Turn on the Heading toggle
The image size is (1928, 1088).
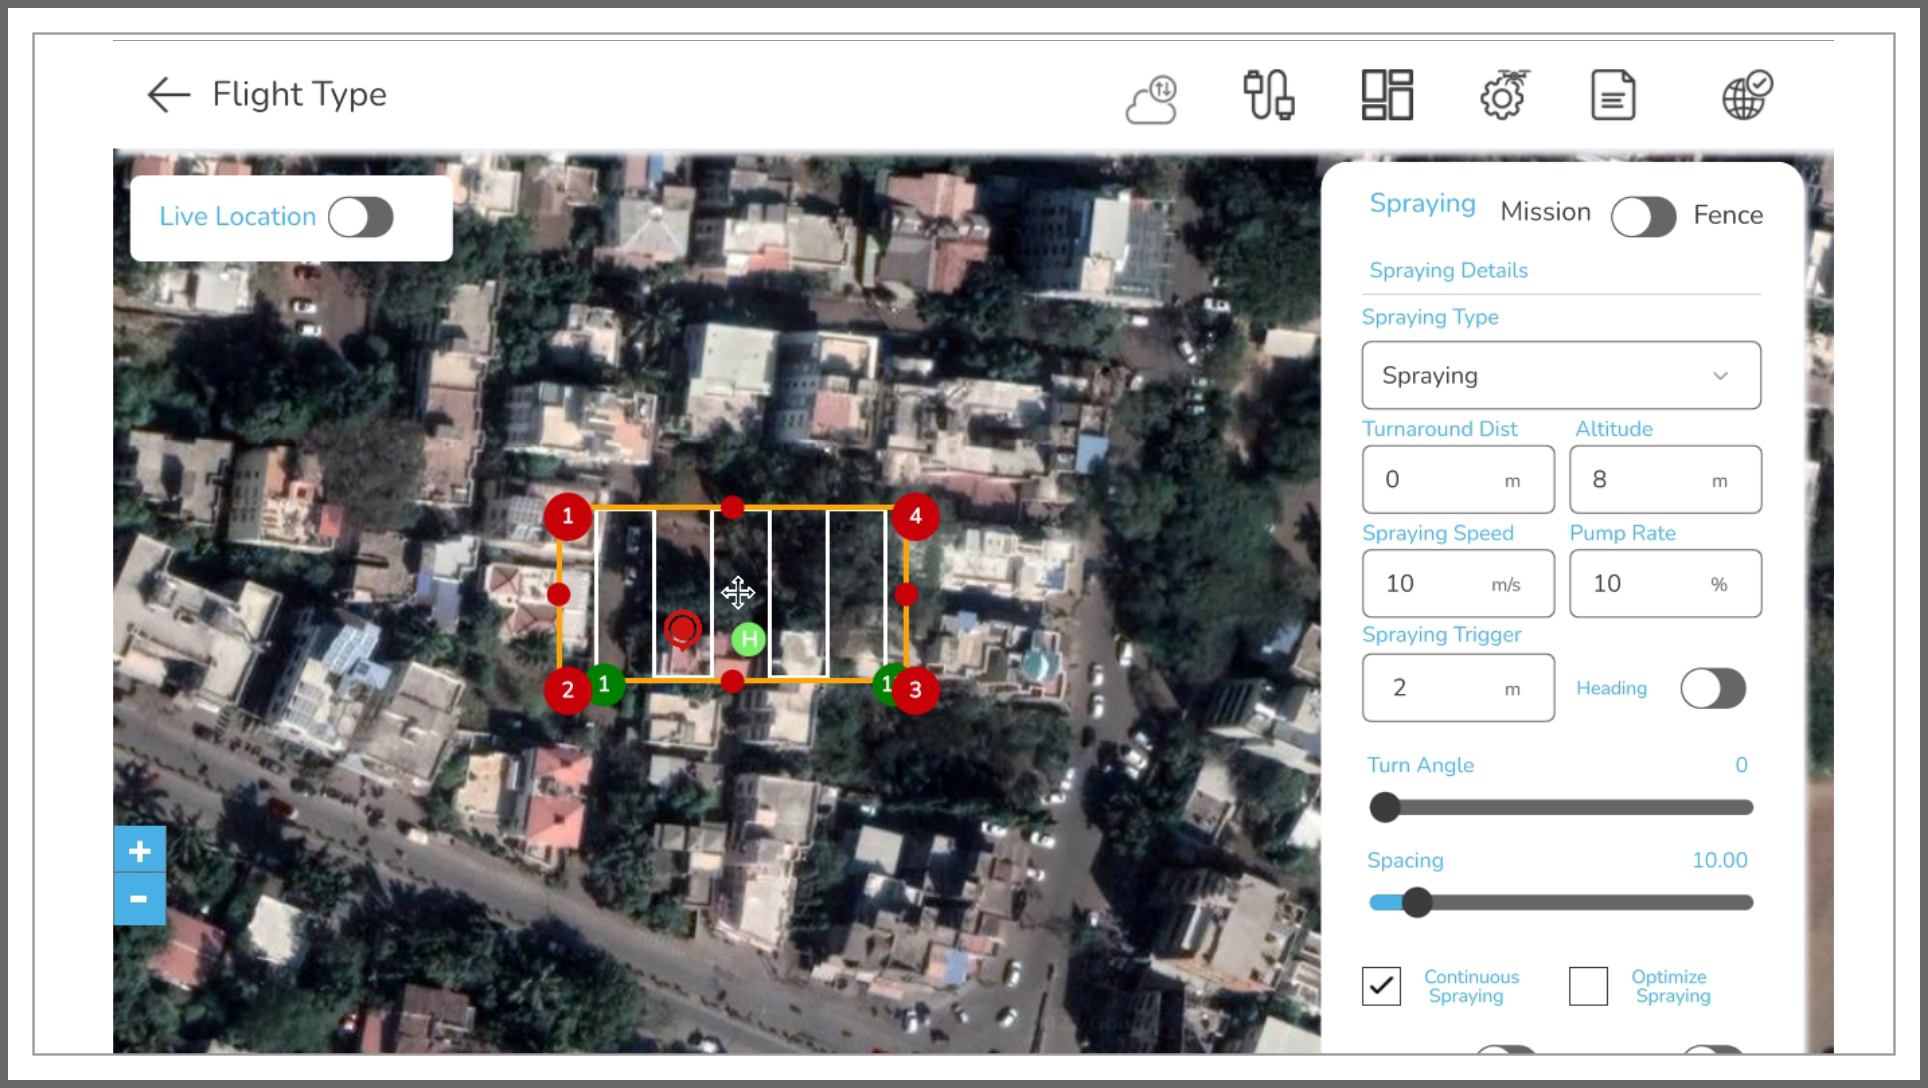tap(1712, 688)
